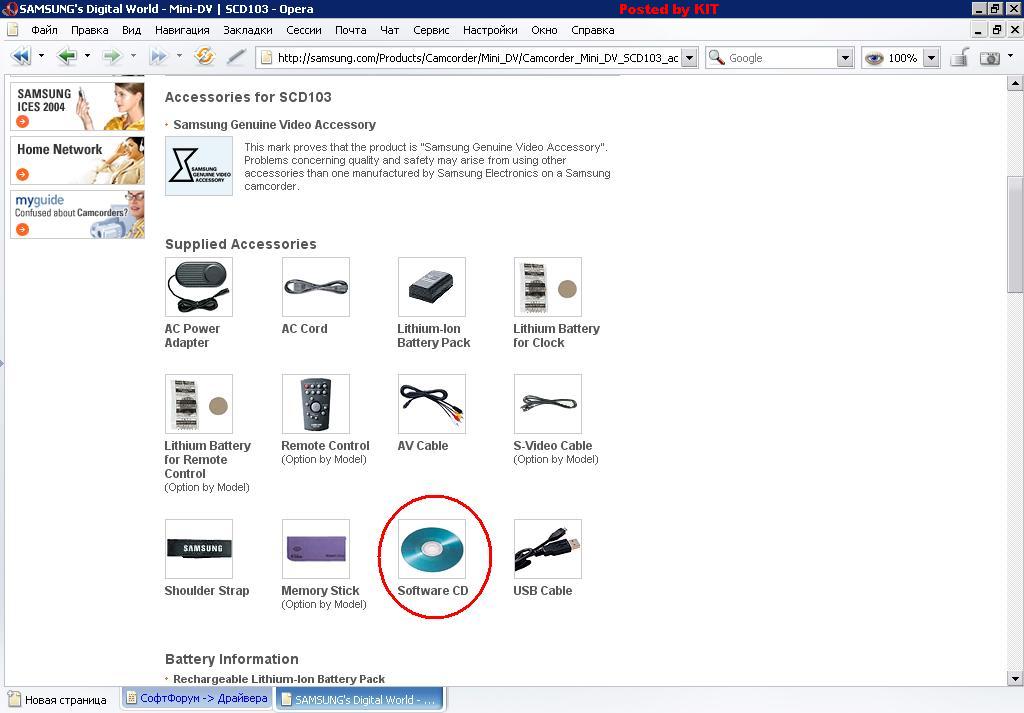Click the Shoulder Strap picture
The image size is (1024, 713).
(x=199, y=549)
